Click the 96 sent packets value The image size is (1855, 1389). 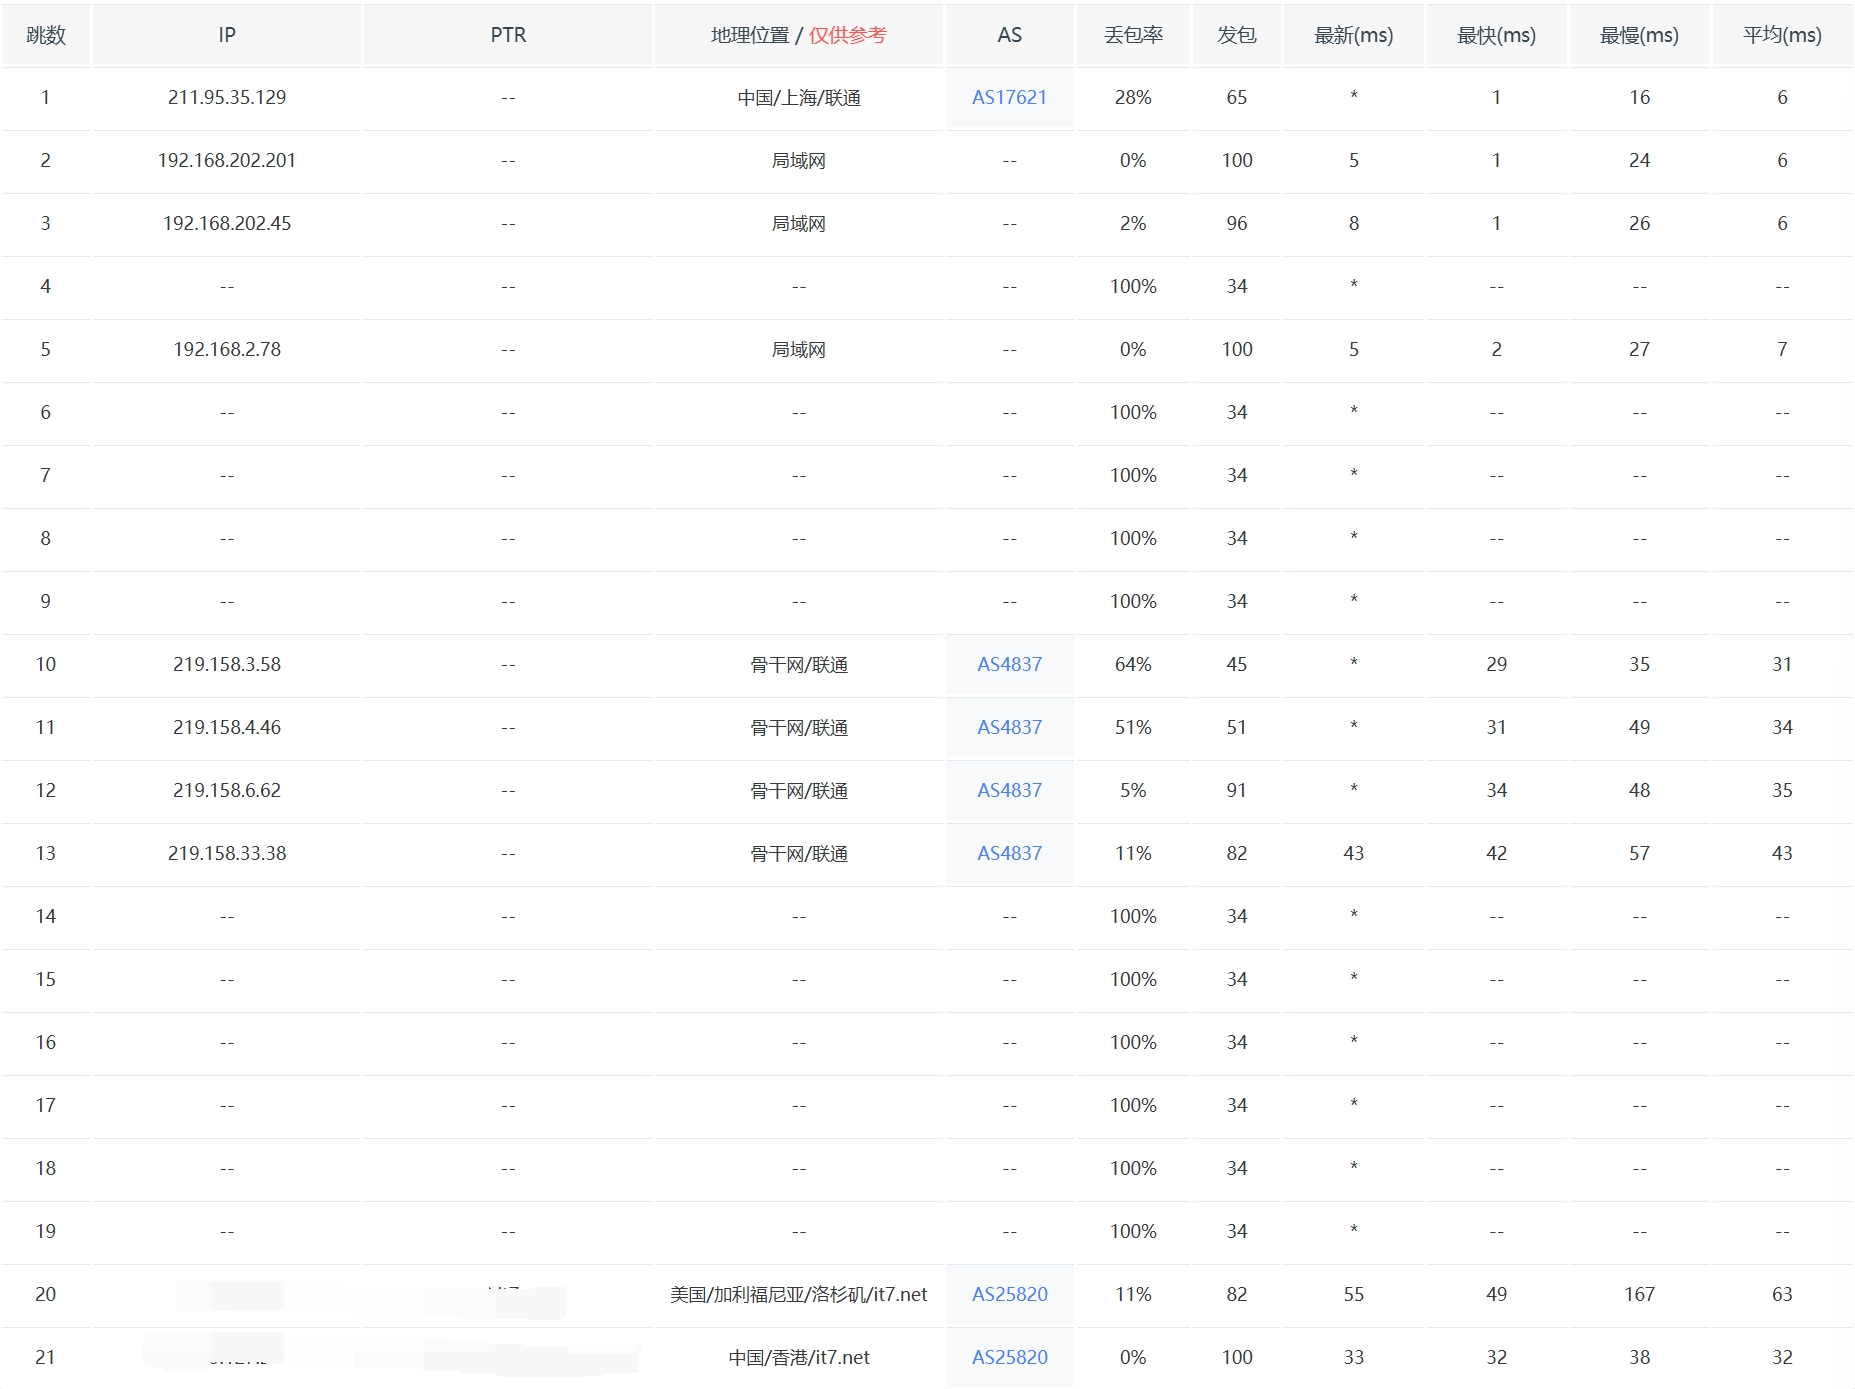1237,223
